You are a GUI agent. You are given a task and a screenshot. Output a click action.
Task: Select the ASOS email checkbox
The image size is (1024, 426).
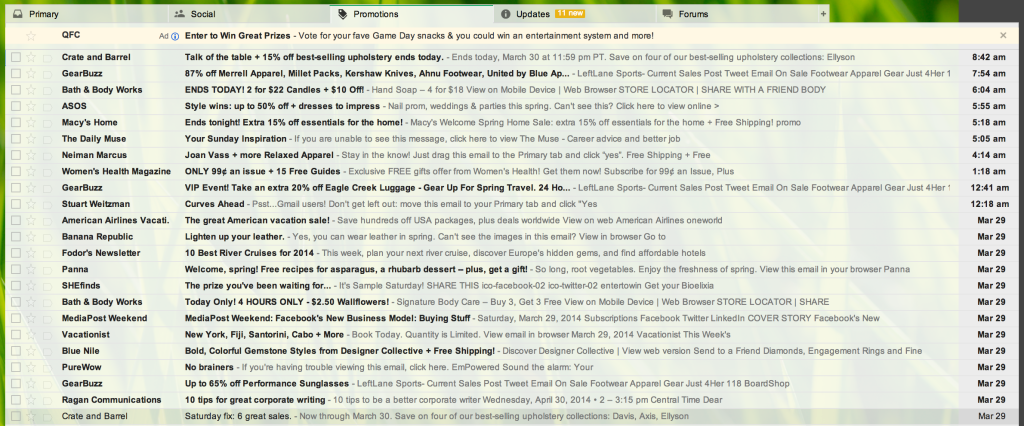[x=16, y=106]
